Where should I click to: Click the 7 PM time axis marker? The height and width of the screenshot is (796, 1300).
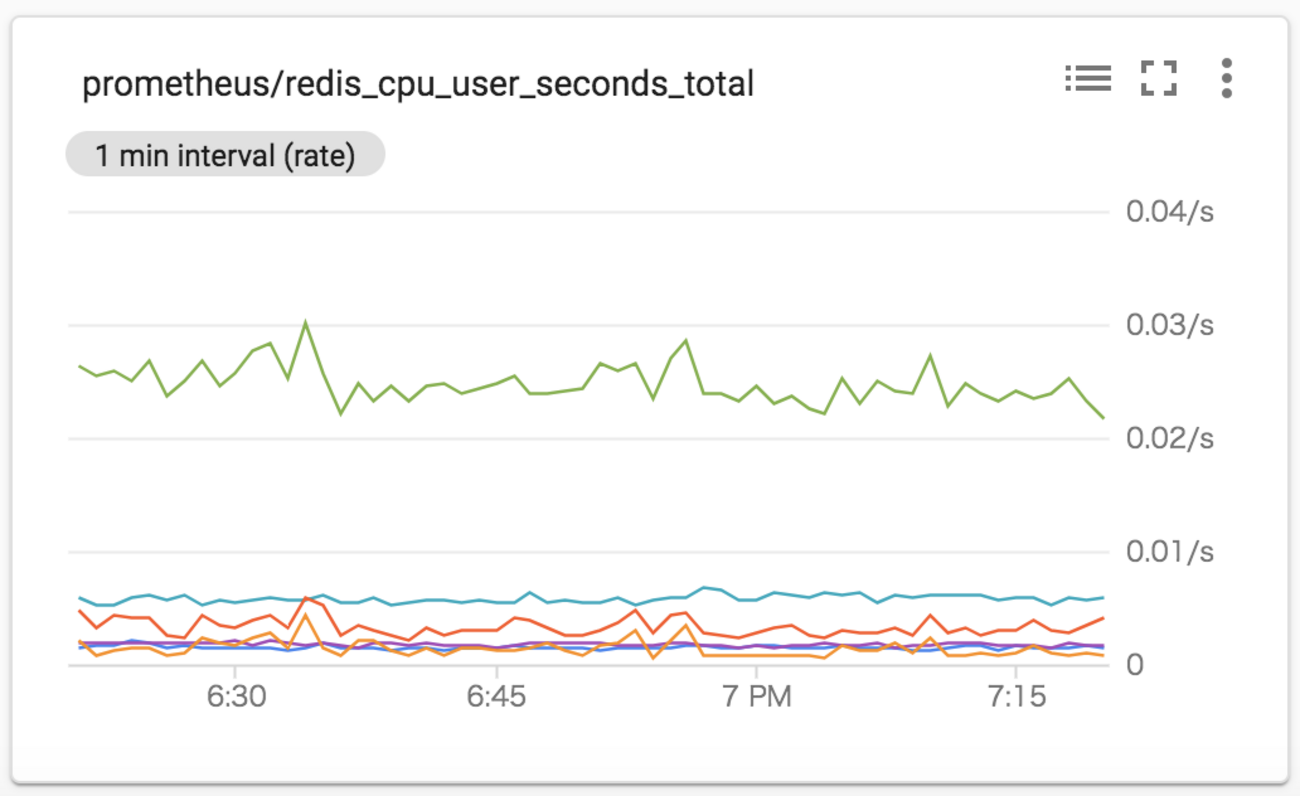click(756, 697)
